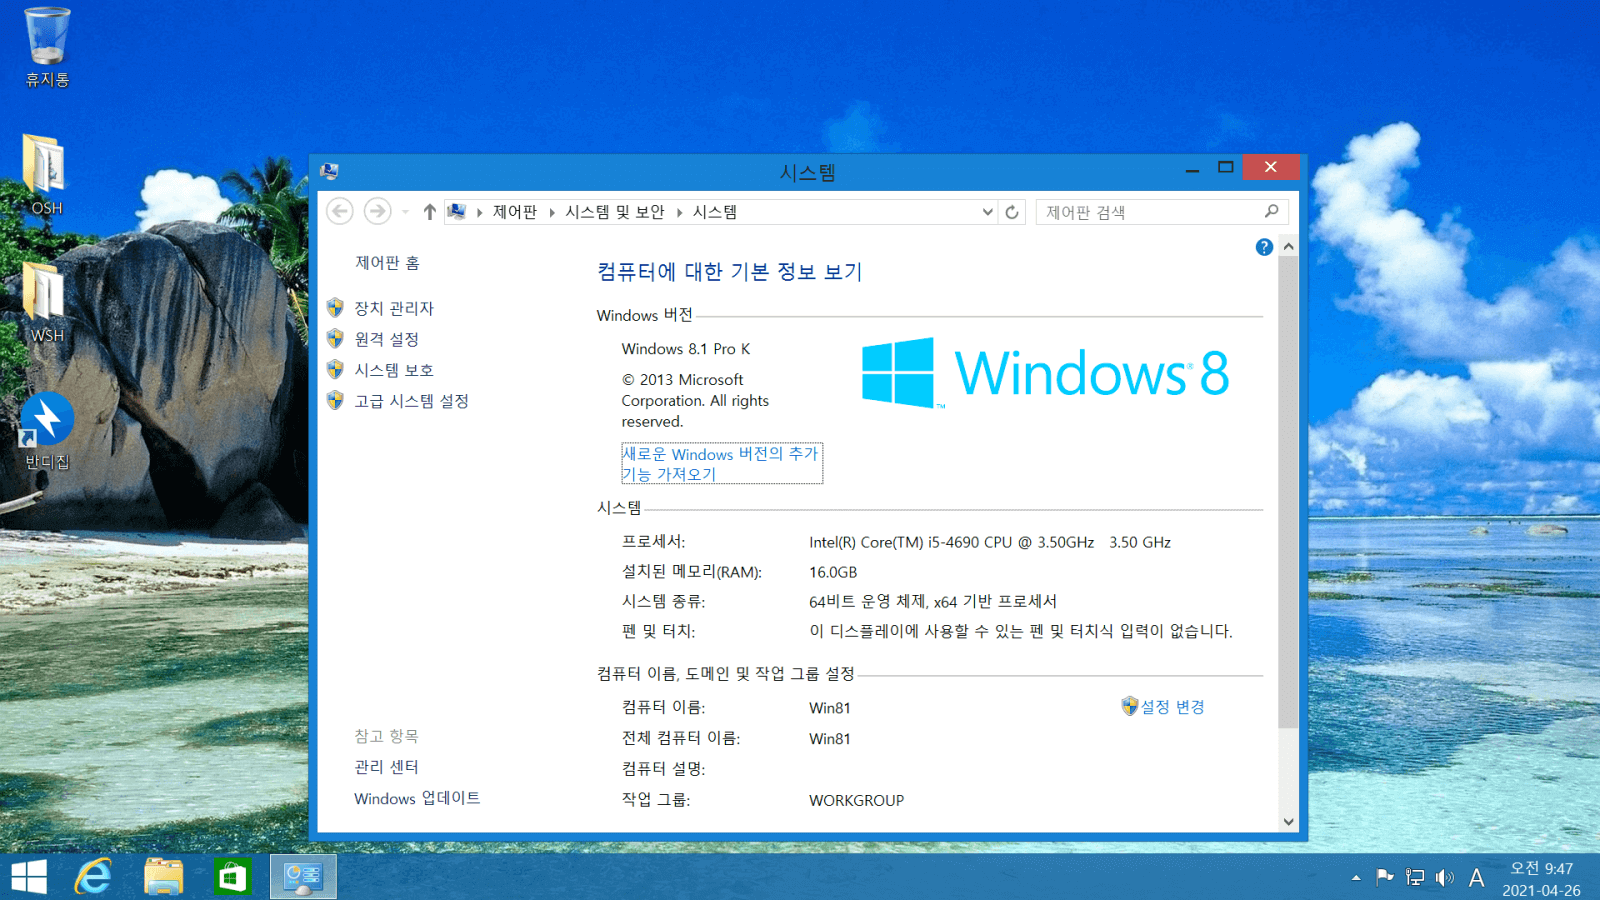Click the shield icon beside 시스템 보호
Screen dimensions: 1600x900
tap(335, 370)
